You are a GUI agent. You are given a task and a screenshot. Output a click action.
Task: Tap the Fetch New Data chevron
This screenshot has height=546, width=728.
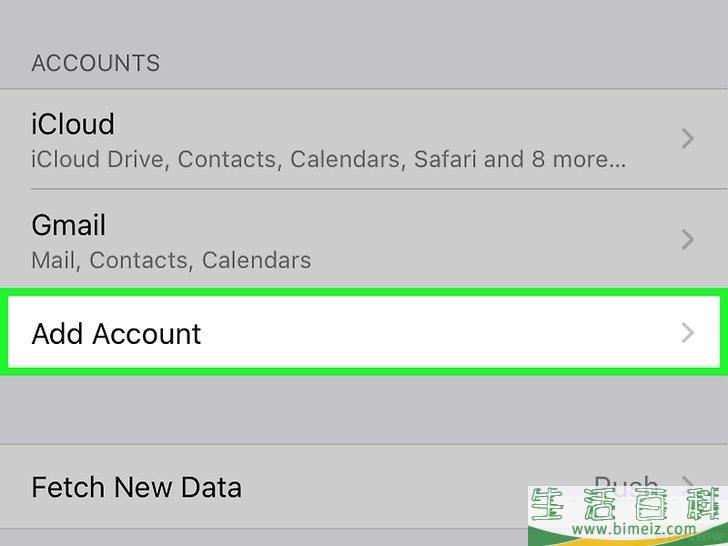tap(689, 481)
